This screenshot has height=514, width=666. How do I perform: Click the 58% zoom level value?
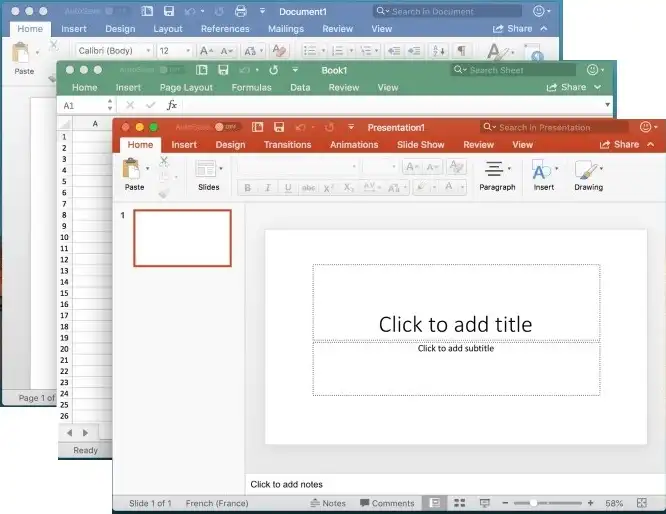[x=614, y=503]
